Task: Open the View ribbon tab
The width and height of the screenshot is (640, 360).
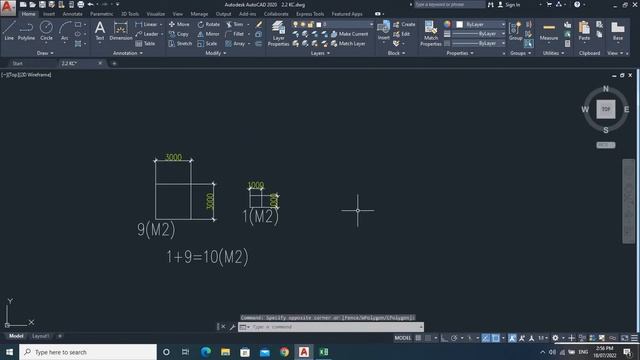Action: [178, 14]
